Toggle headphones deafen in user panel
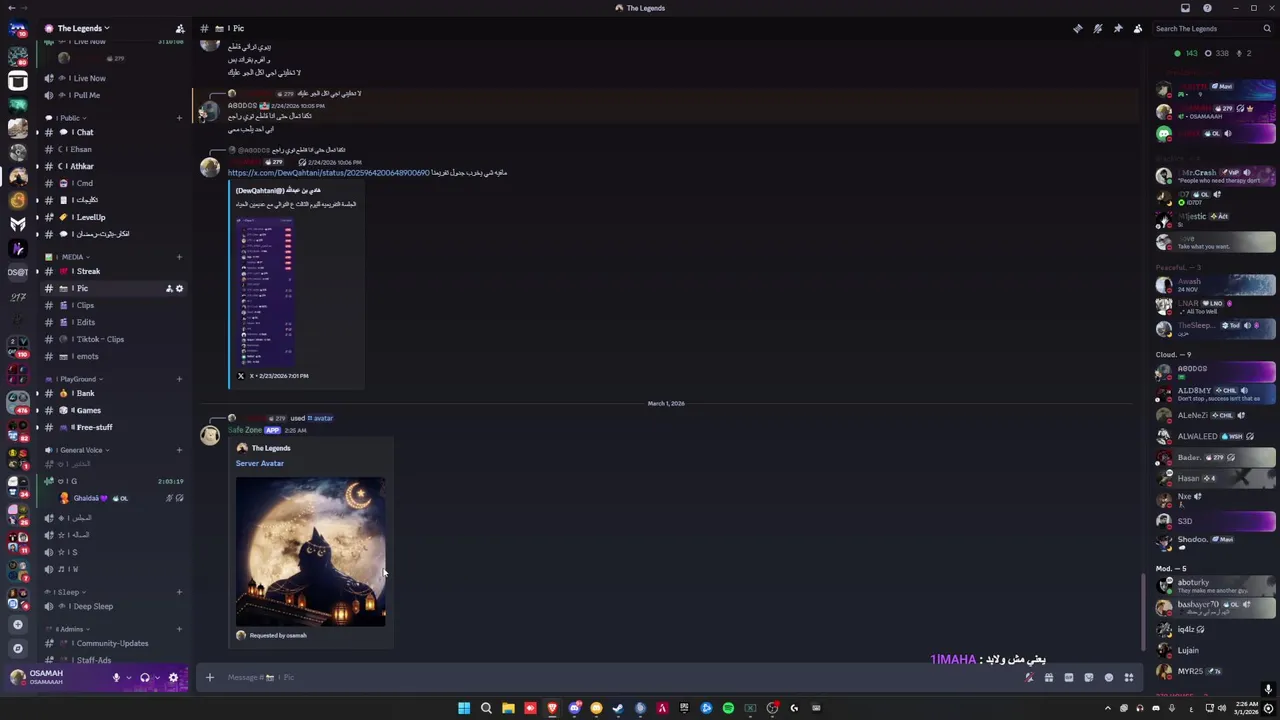 pyautogui.click(x=144, y=678)
